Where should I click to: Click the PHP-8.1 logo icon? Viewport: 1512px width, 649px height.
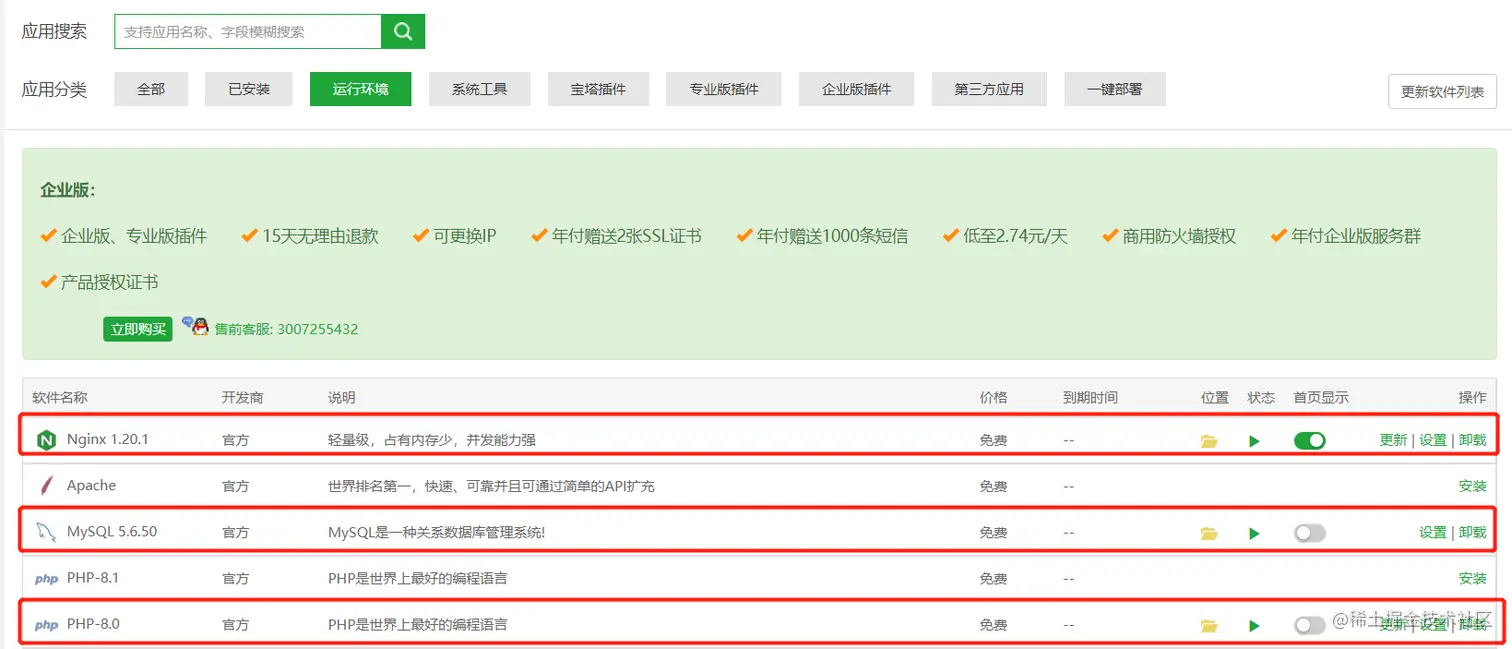(46, 579)
